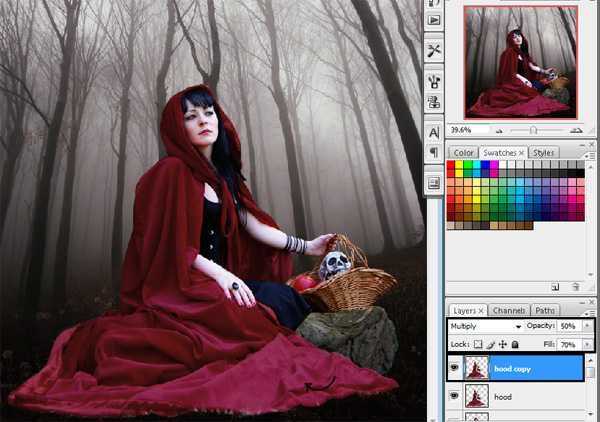Viewport: 600px width, 422px height.
Task: Open the Tool Presets panel icon
Action: click(434, 49)
